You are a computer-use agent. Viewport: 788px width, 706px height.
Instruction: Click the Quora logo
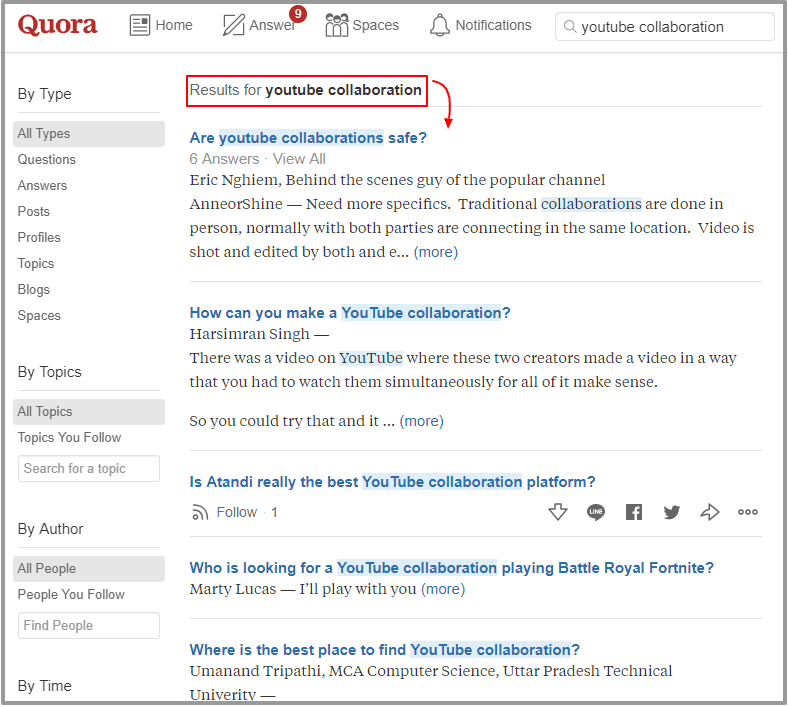pos(57,25)
